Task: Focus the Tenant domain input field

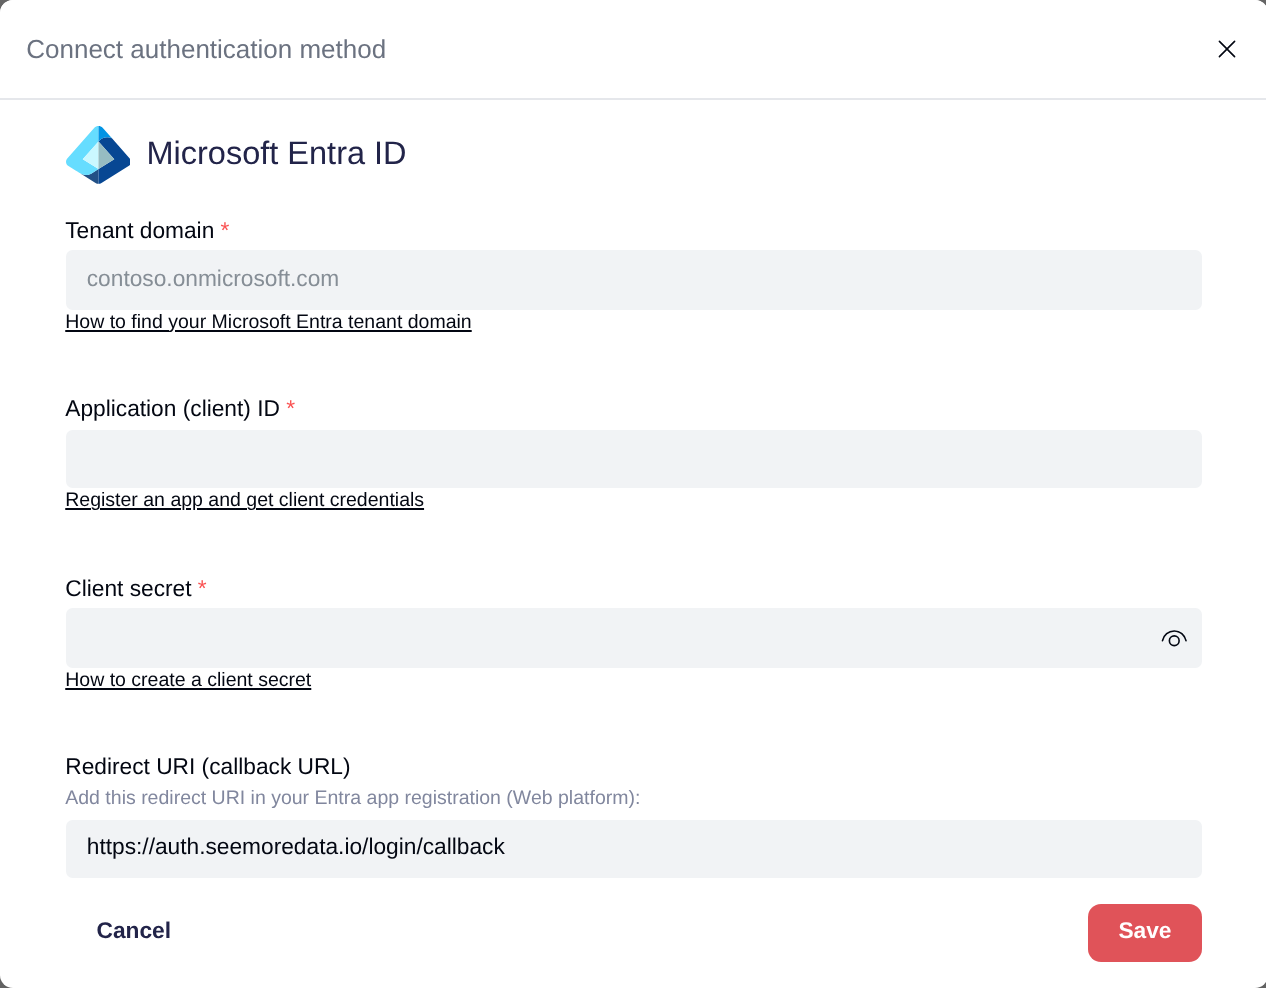Action: pos(633,280)
